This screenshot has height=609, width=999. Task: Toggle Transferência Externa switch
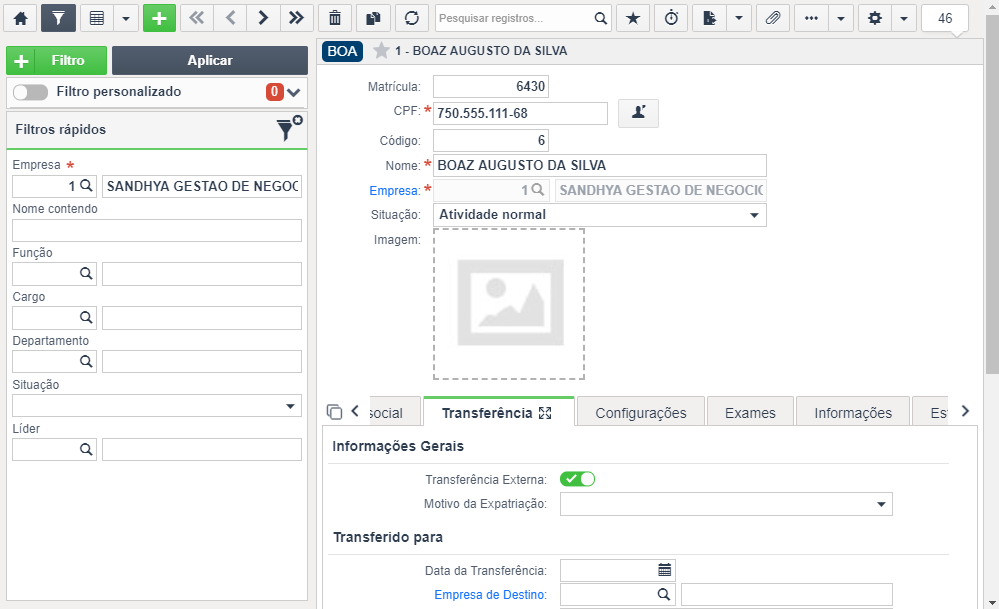578,479
